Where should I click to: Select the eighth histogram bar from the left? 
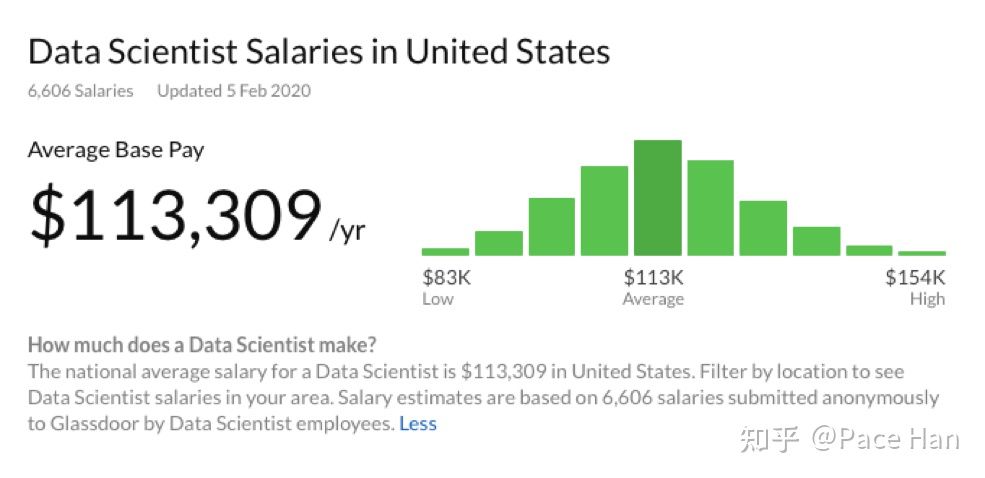coord(816,241)
